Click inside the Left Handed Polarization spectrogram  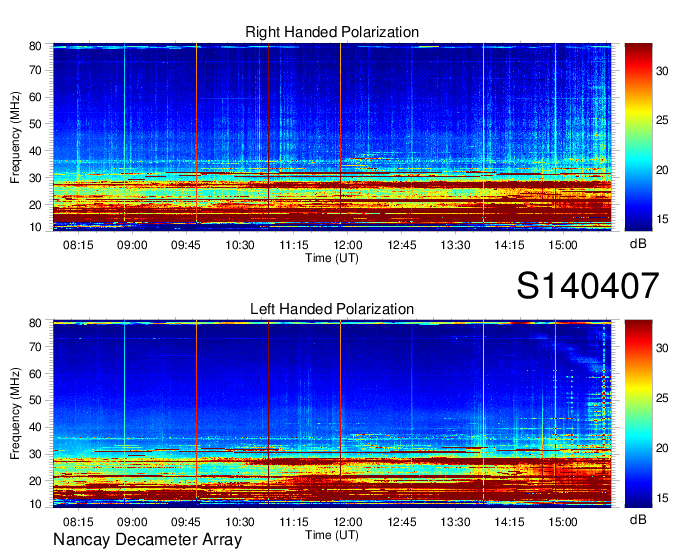332,414
